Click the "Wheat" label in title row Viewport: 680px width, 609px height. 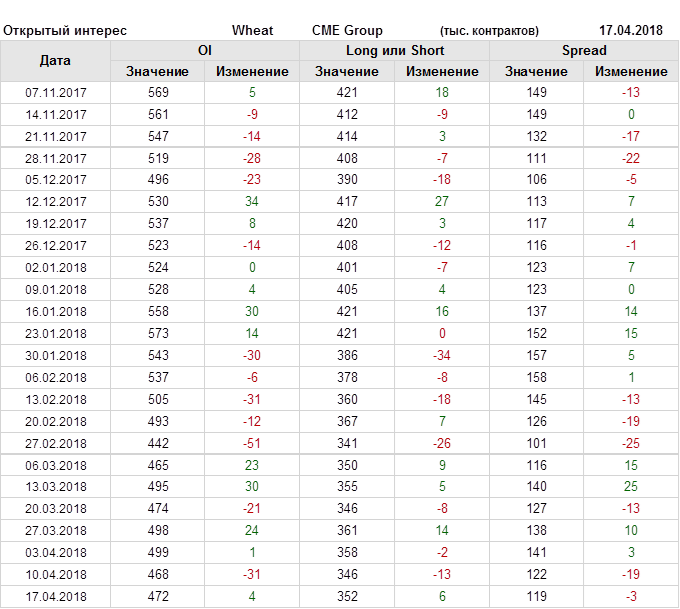252,31
